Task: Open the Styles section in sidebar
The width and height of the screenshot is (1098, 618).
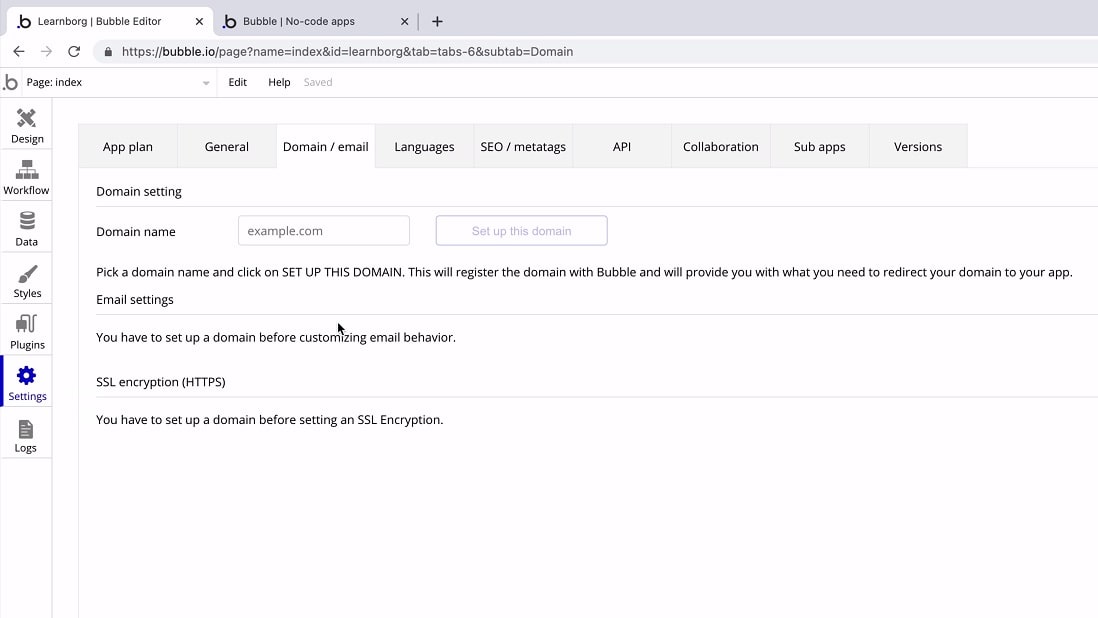Action: (x=27, y=281)
